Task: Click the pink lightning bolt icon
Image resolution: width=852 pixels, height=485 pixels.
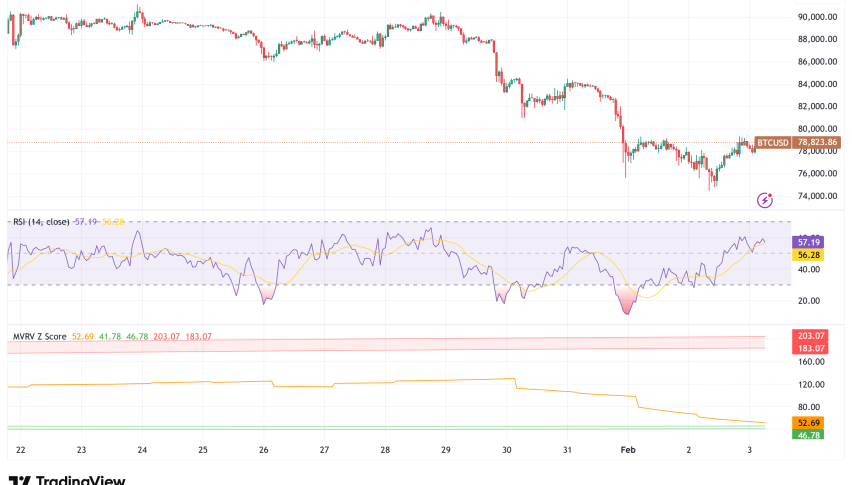Action: 765,201
